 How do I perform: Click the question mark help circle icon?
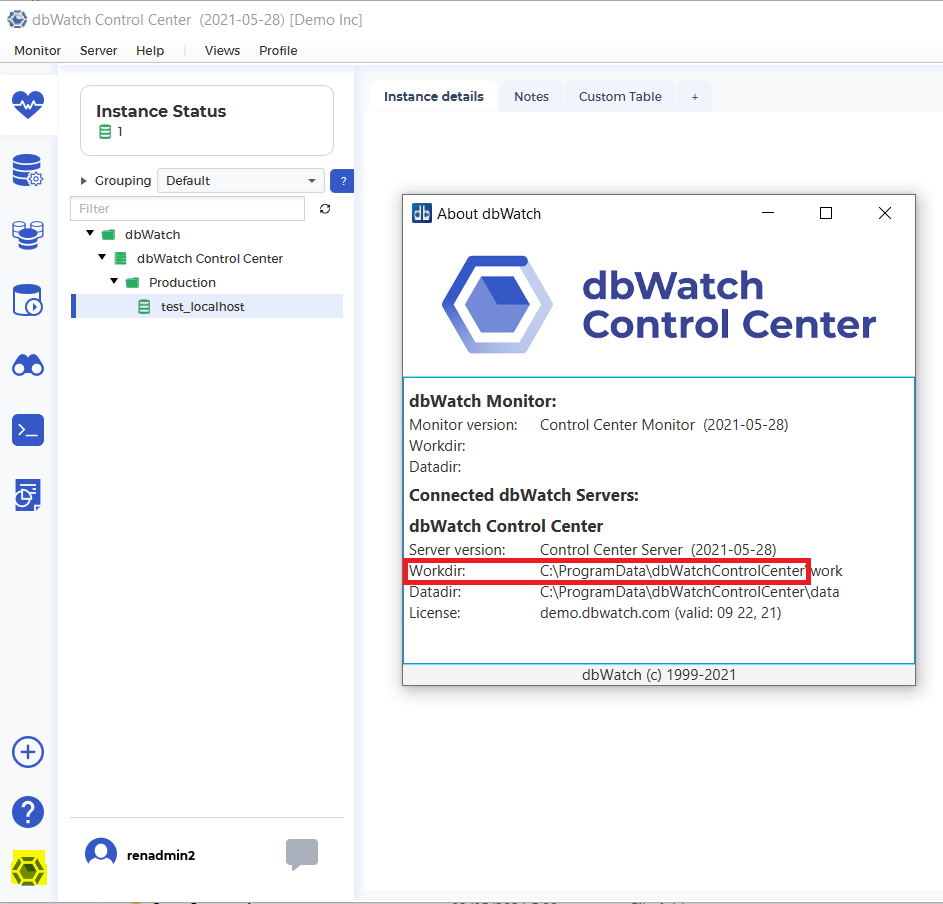click(x=28, y=812)
